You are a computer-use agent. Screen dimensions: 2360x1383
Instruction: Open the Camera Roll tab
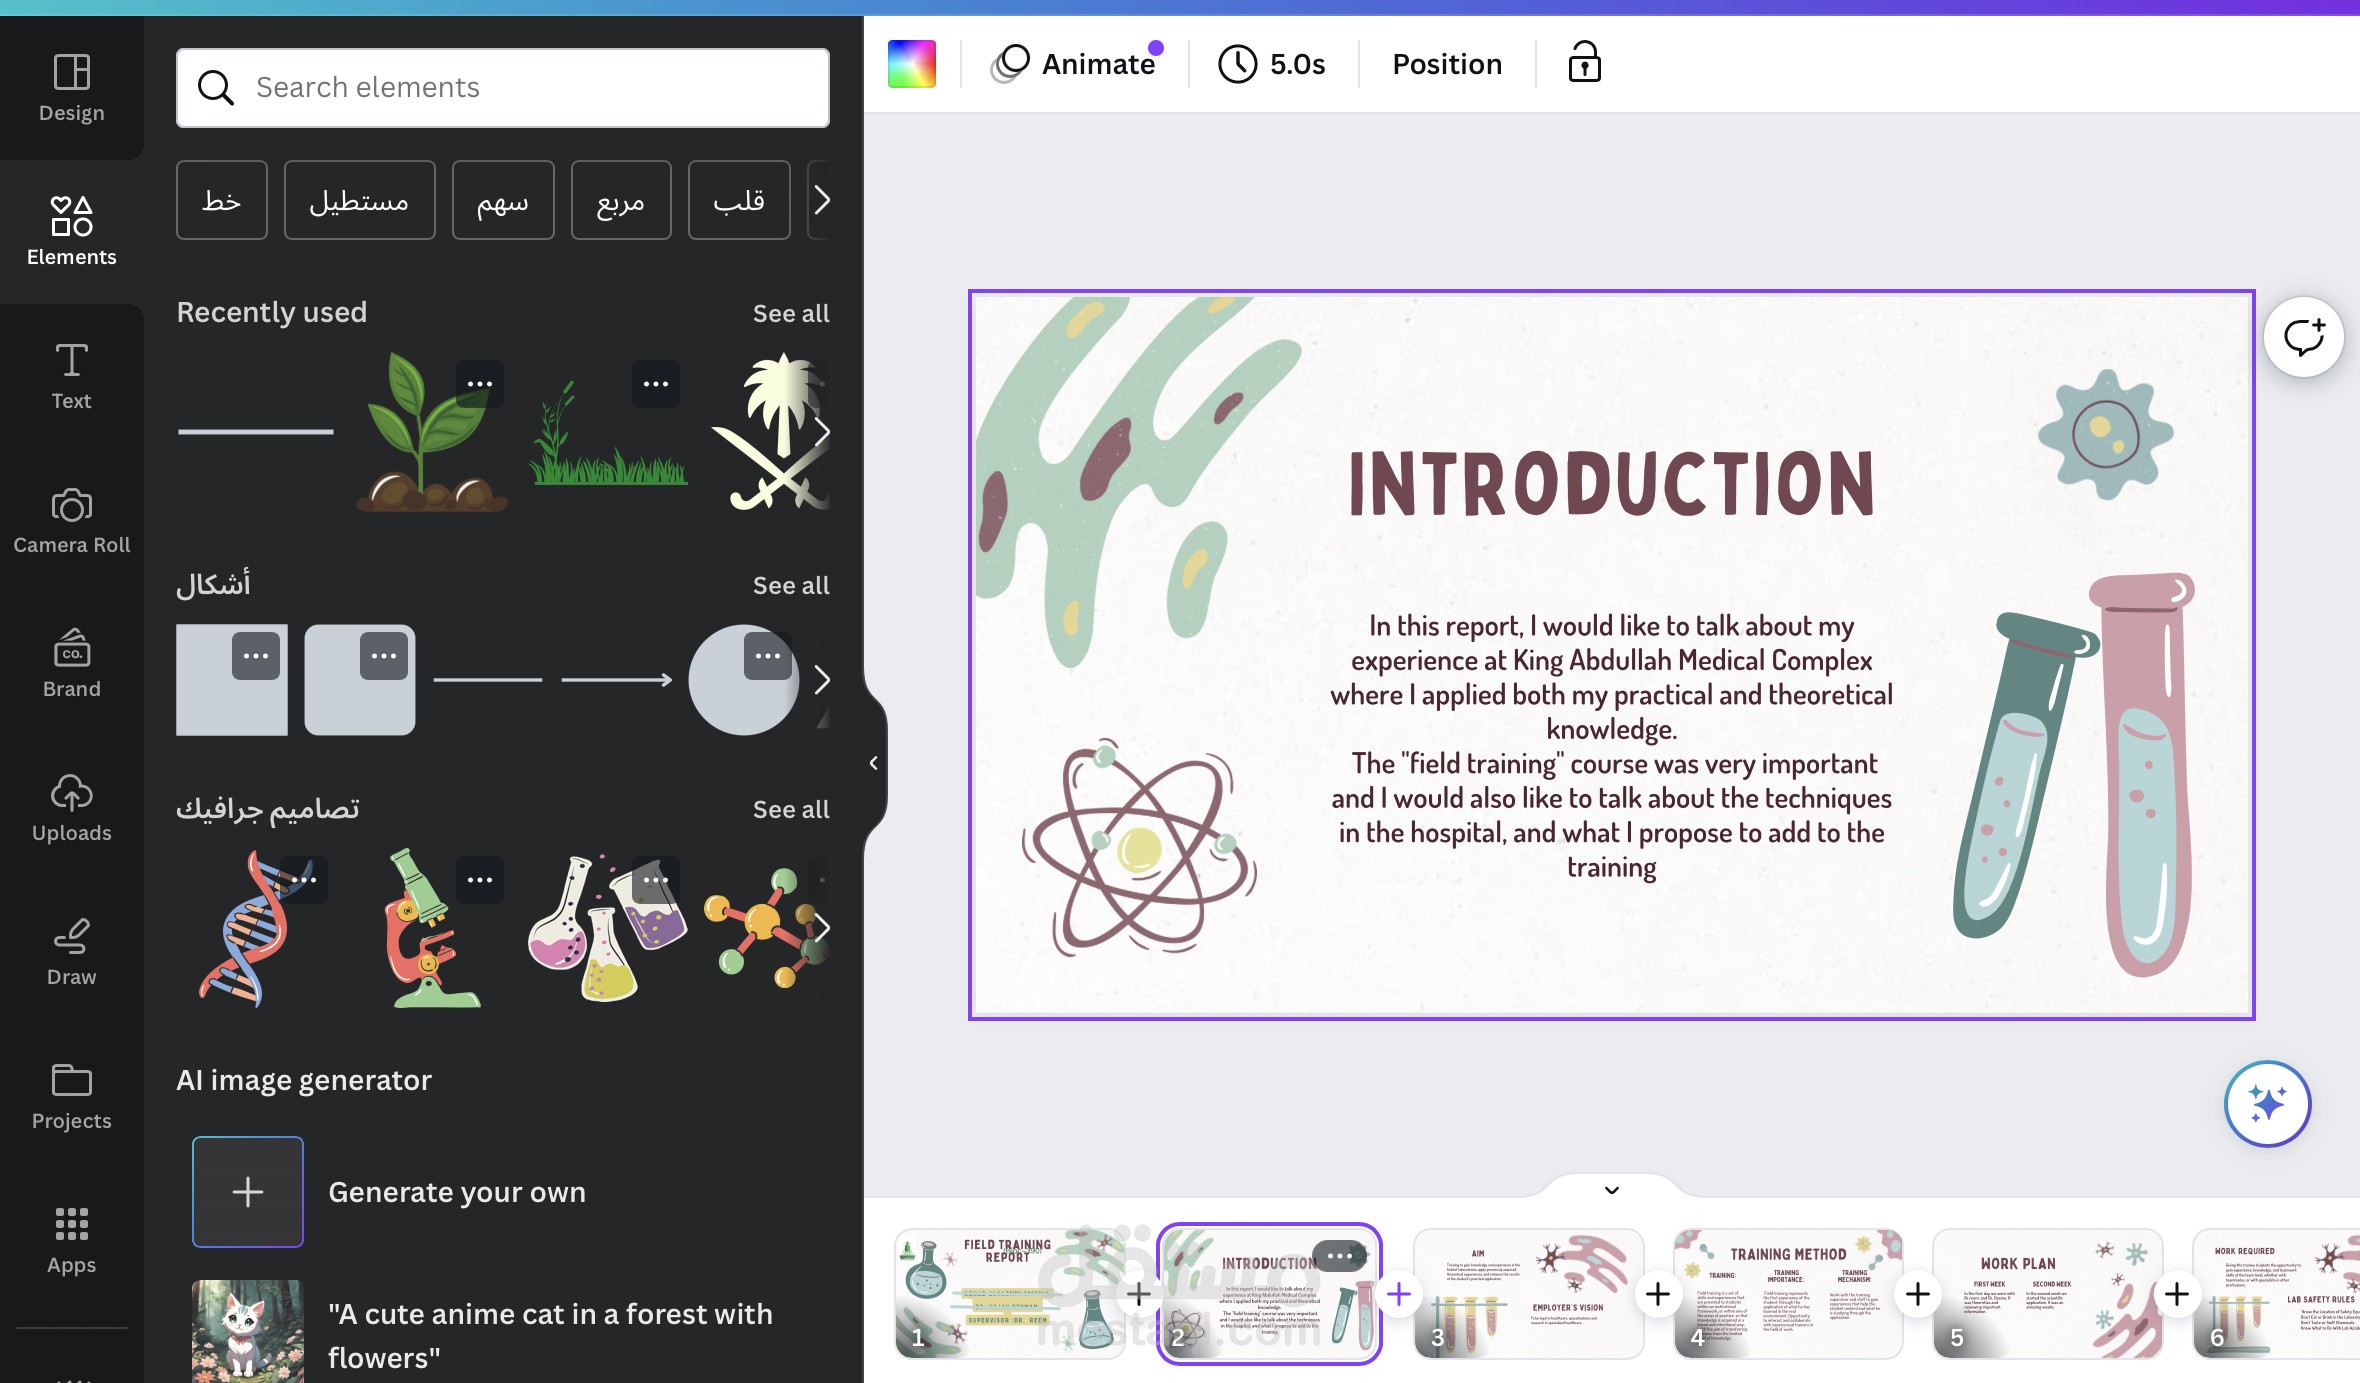point(71,520)
